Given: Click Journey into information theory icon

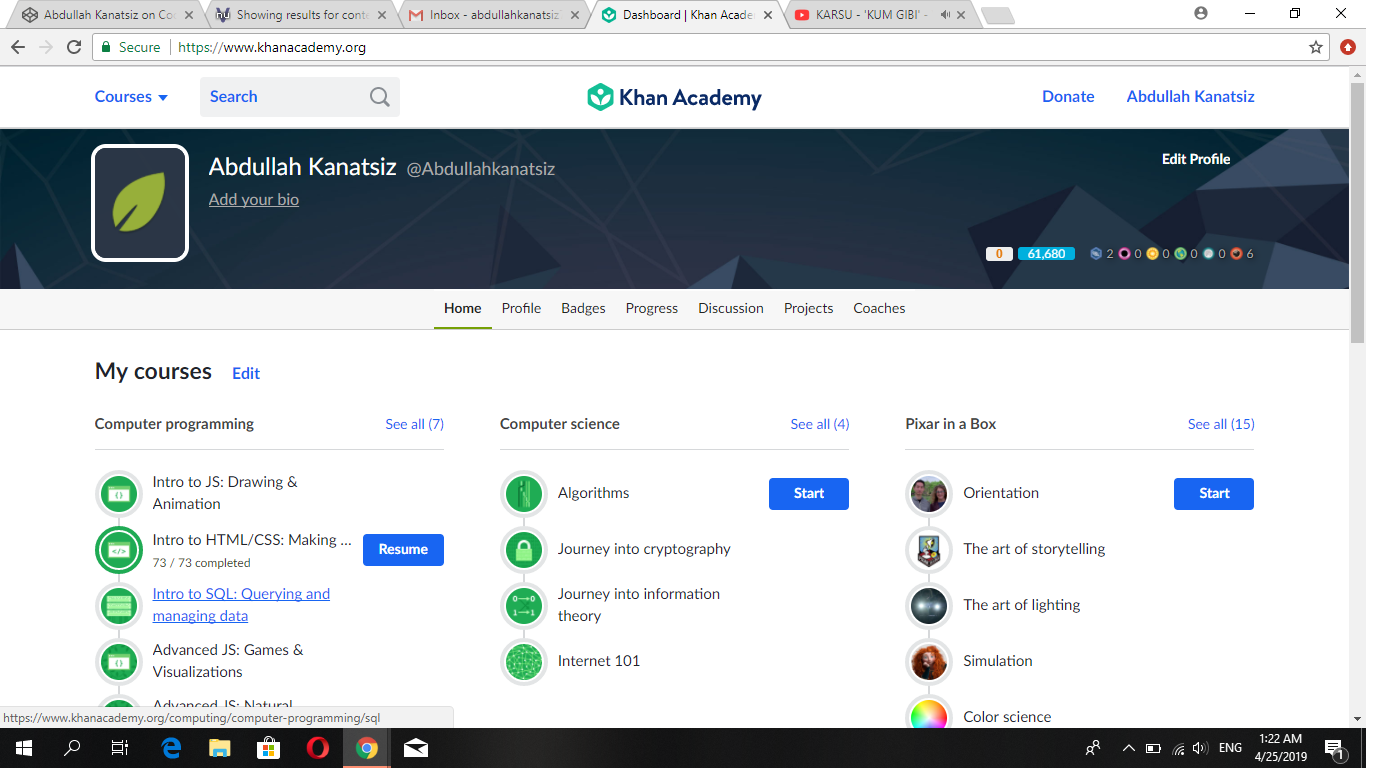Looking at the screenshot, I should coord(524,605).
